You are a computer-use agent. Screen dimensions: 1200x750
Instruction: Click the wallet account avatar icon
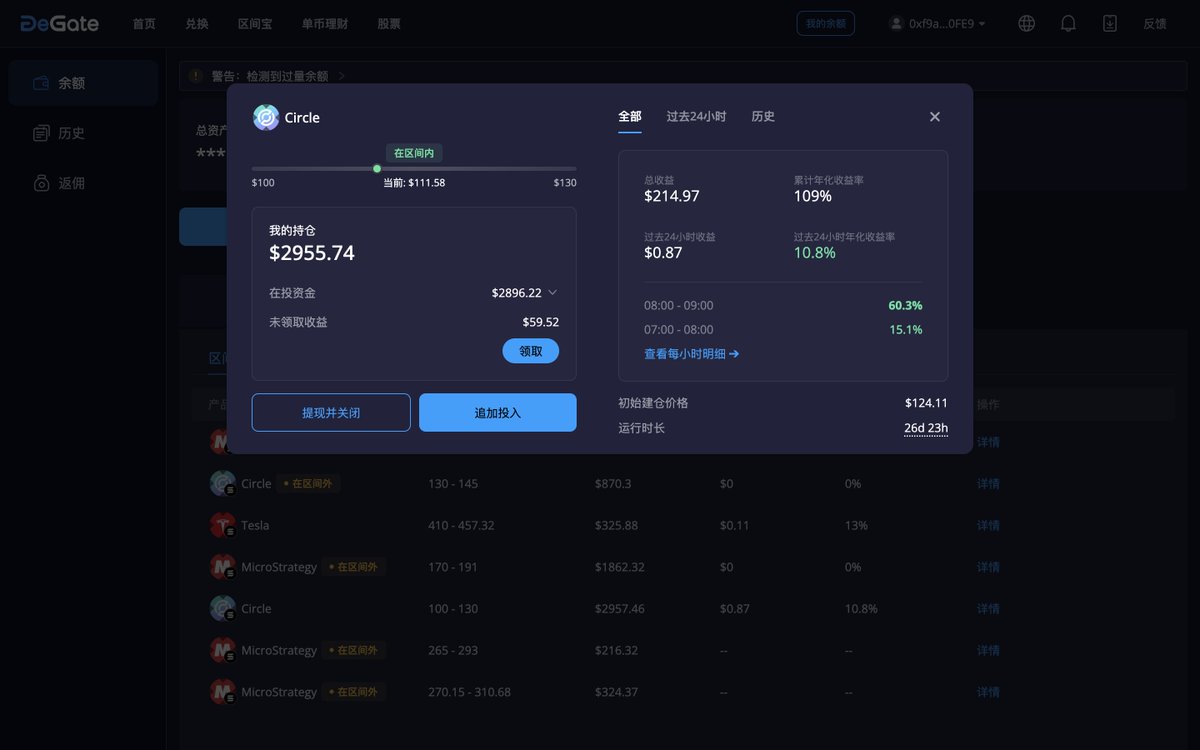(897, 23)
